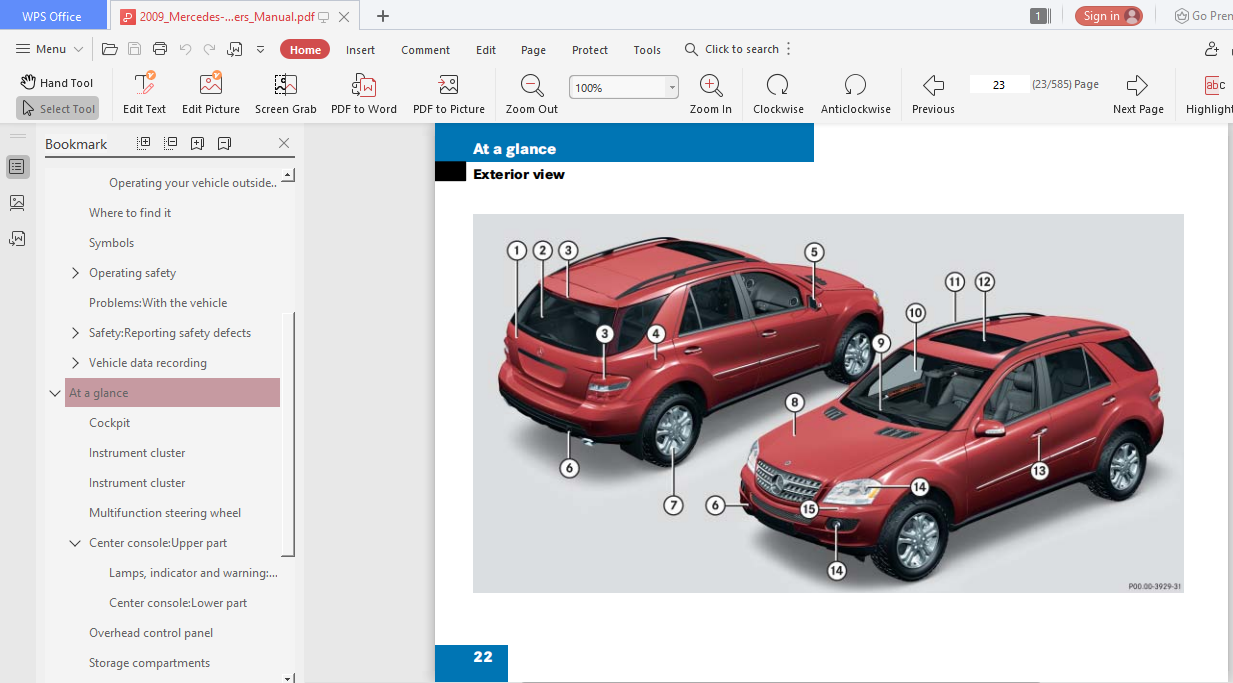Click the convert-to-Word quick access icon
The image size is (1233, 683).
click(235, 49)
